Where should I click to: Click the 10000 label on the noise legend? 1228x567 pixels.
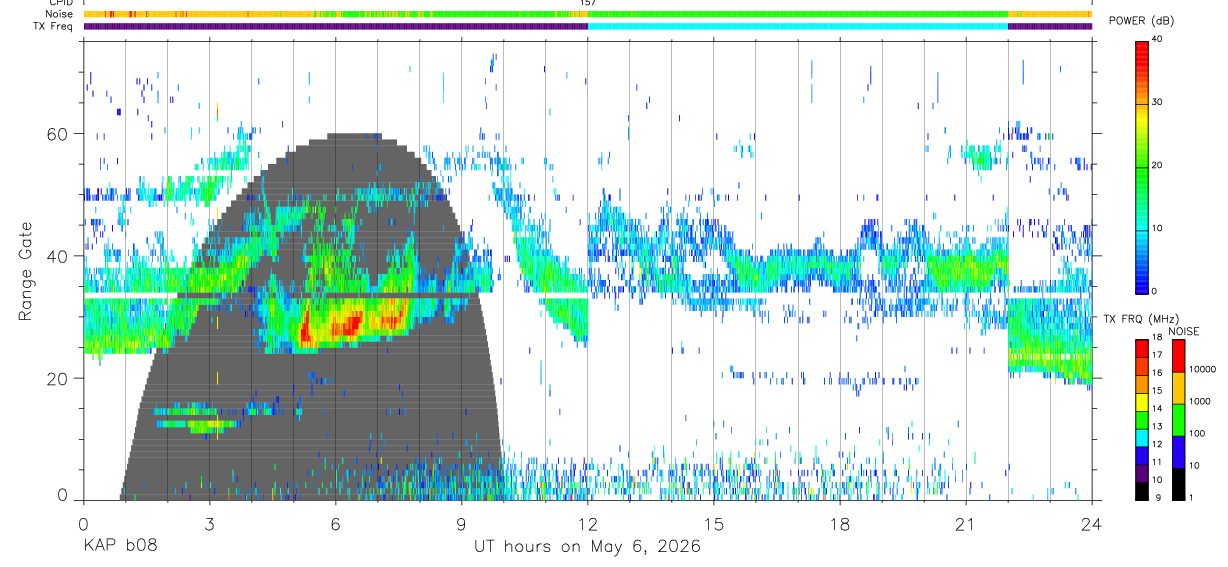[x=1203, y=369]
